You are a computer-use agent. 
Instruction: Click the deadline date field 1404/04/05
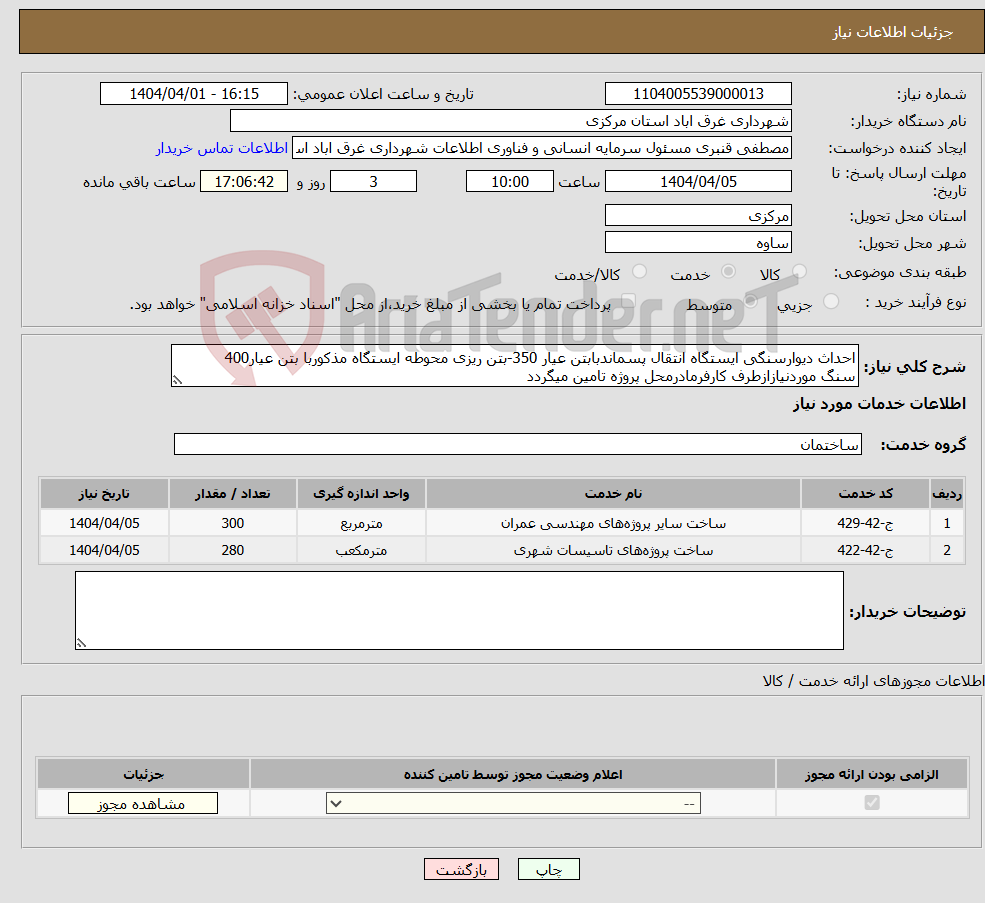click(698, 182)
